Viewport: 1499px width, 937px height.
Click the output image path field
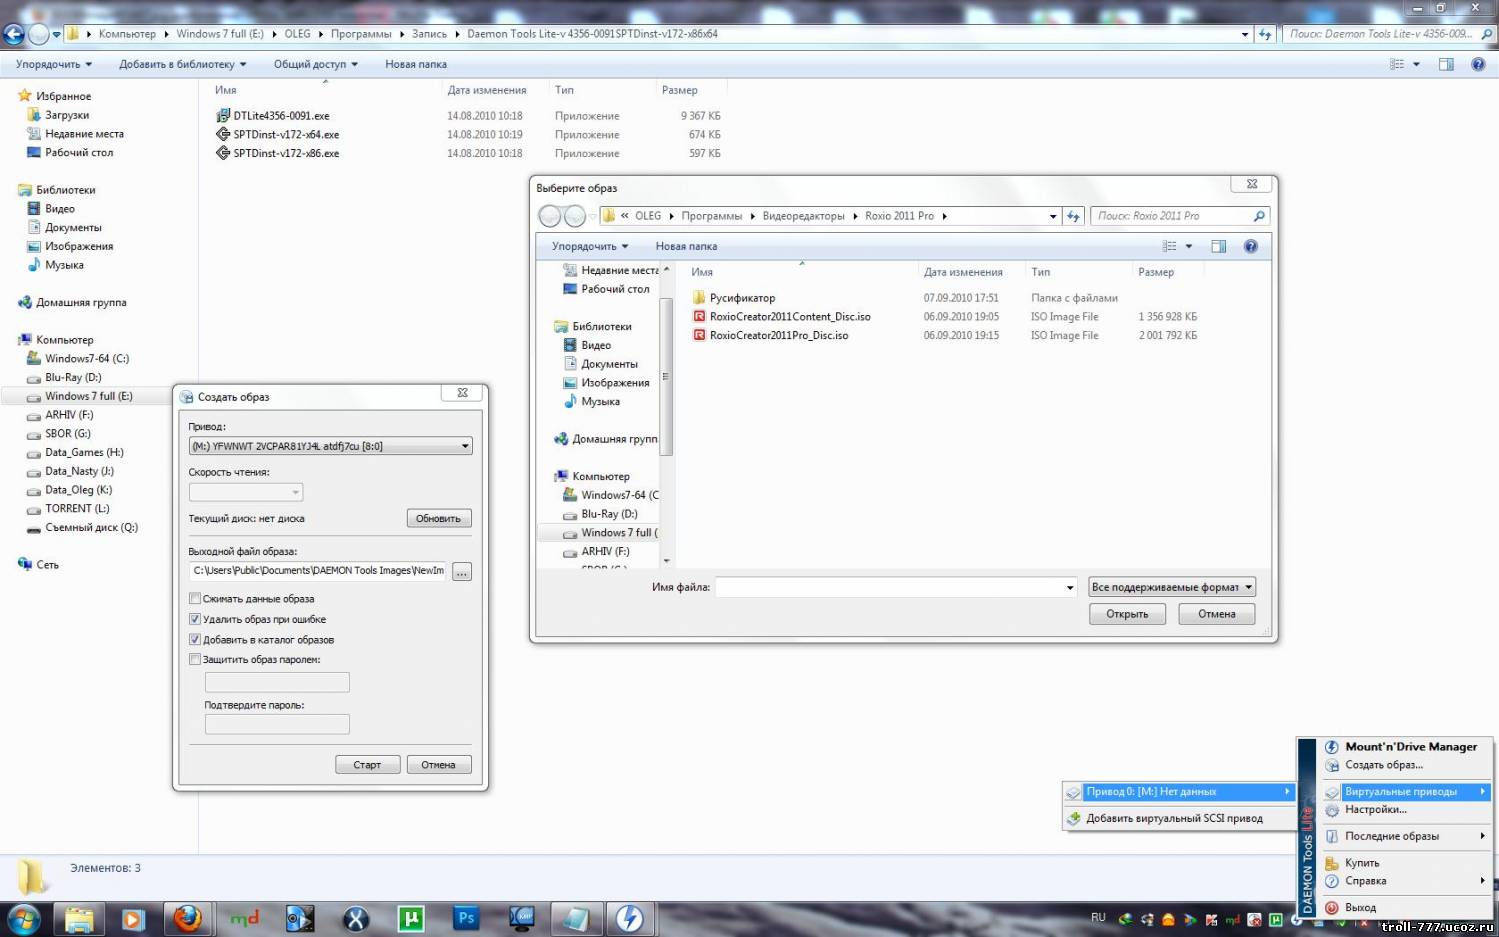click(318, 571)
